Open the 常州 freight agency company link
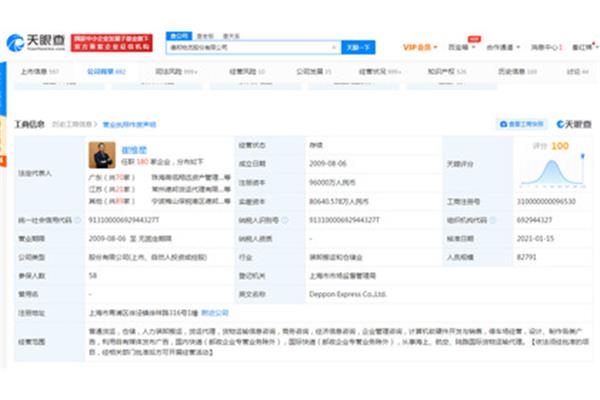The width and height of the screenshot is (600, 400). (x=191, y=189)
